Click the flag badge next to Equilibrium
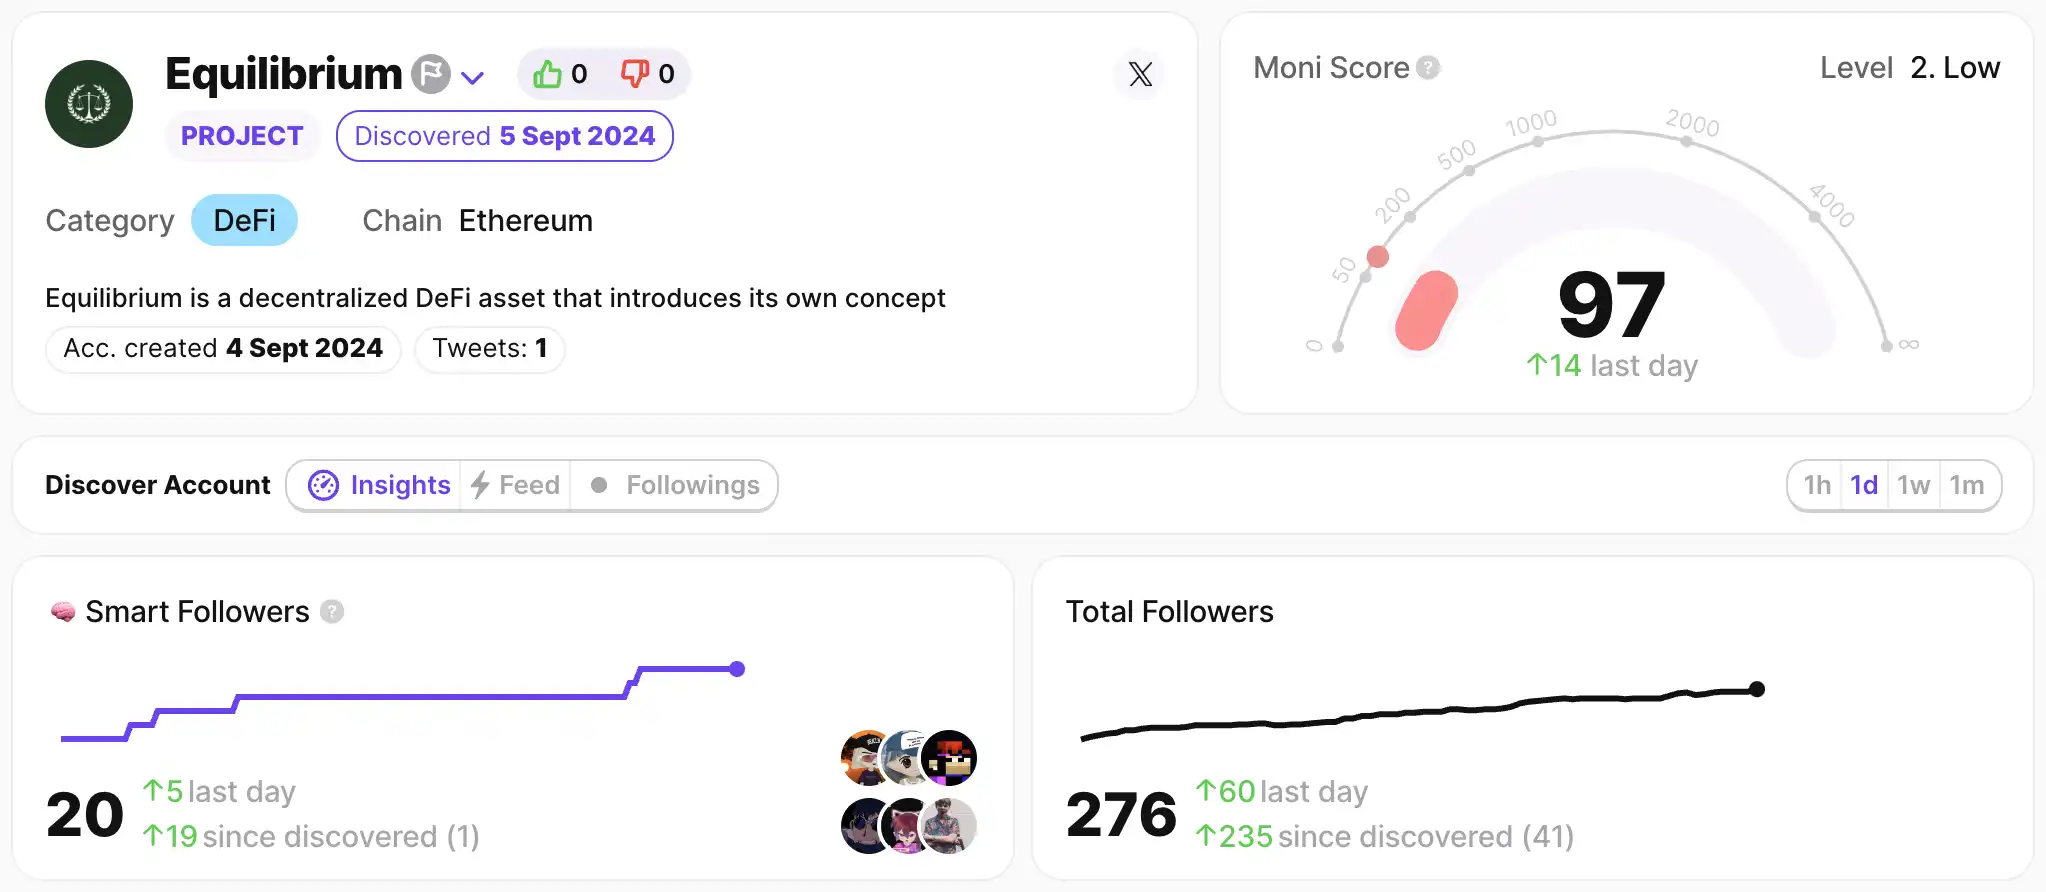 431,74
